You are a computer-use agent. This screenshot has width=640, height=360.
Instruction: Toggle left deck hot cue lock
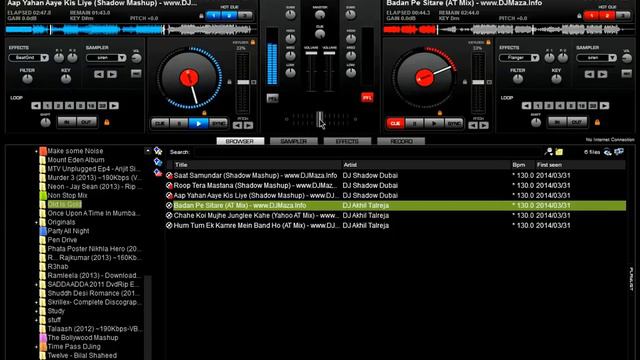click(201, 16)
